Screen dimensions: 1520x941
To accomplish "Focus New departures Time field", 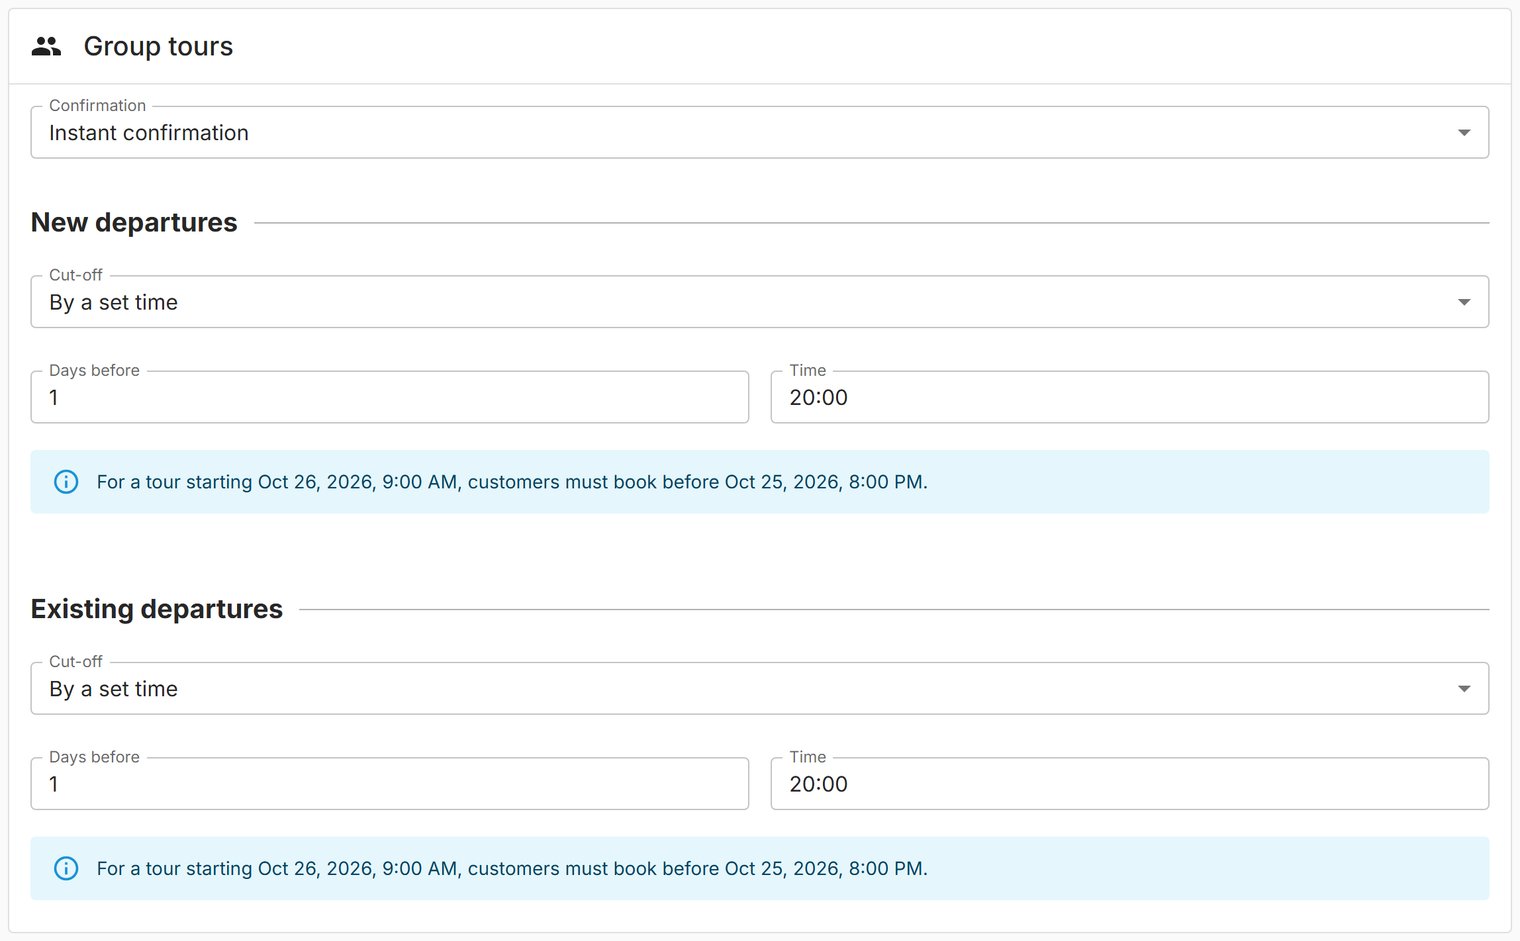I will 1129,397.
